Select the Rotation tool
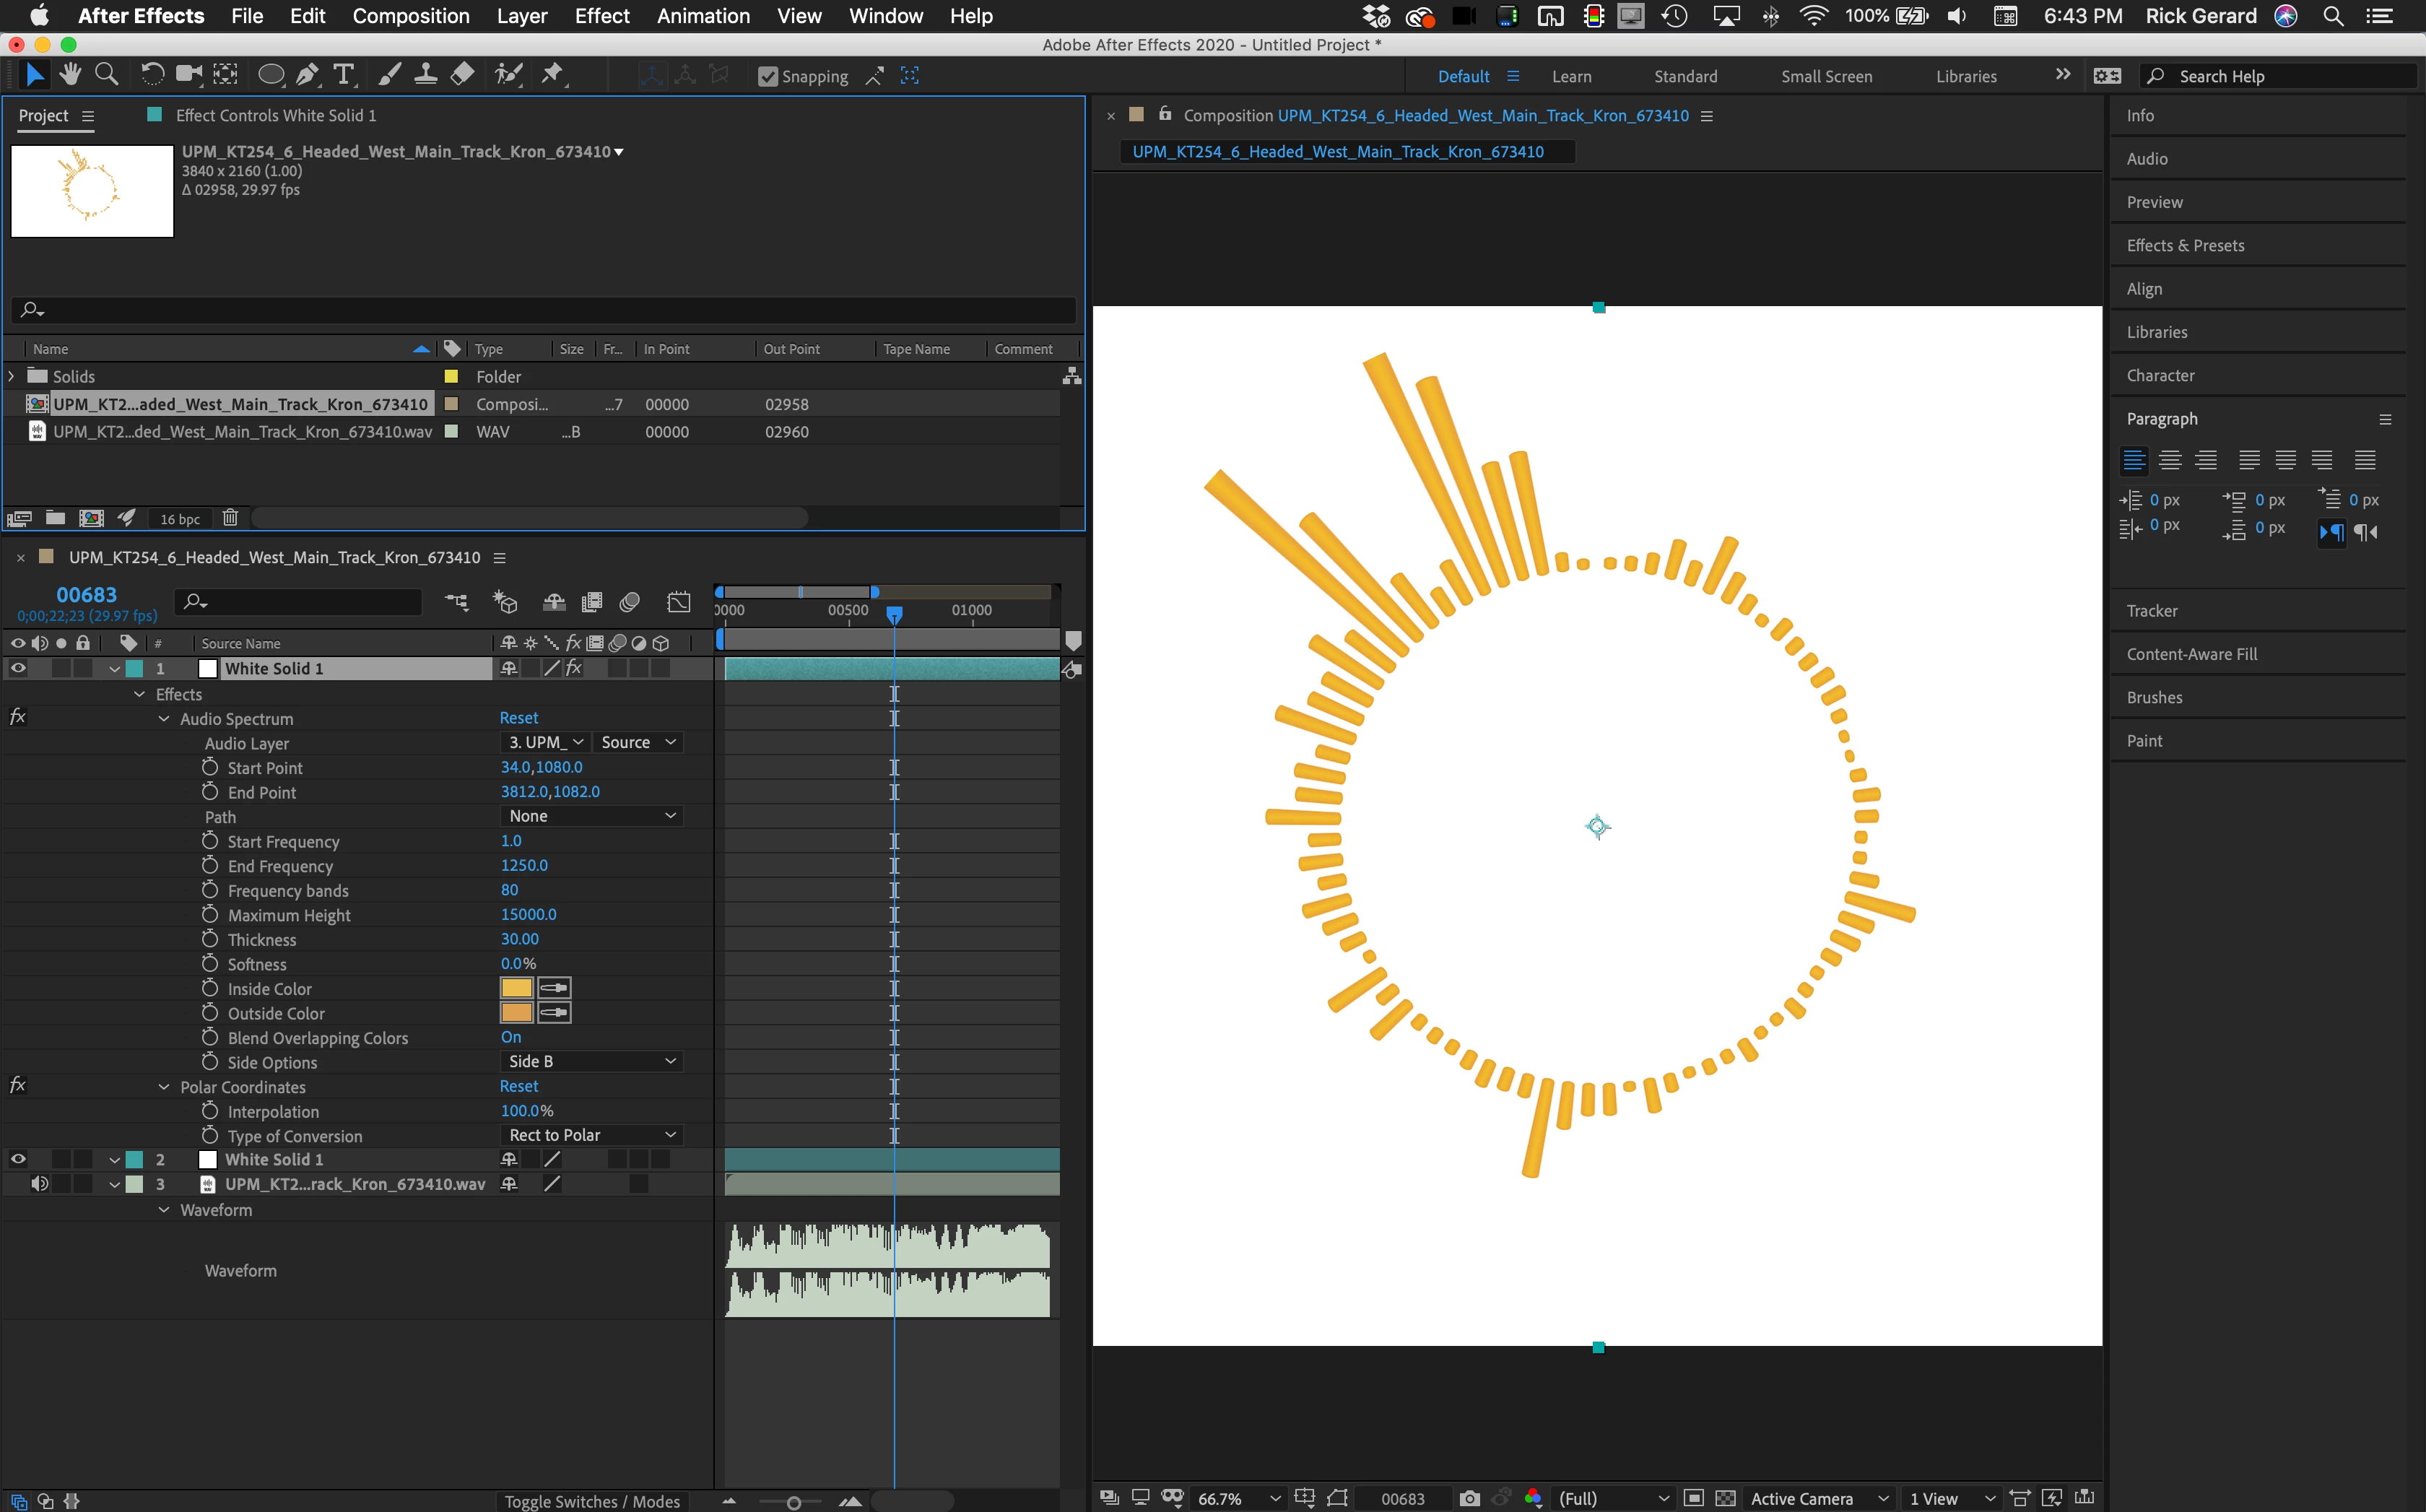 pyautogui.click(x=151, y=75)
